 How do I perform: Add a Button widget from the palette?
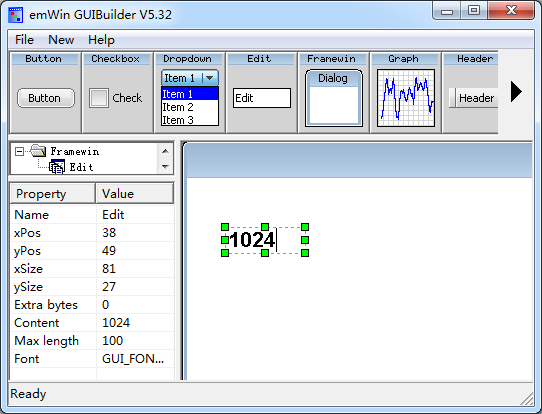[46, 93]
